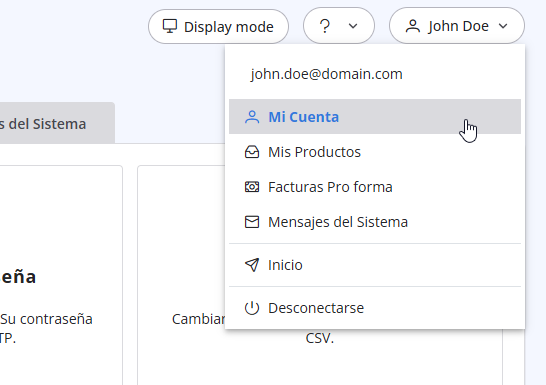
Task: Click the inbox icon beside Mis Productos
Action: [252, 152]
